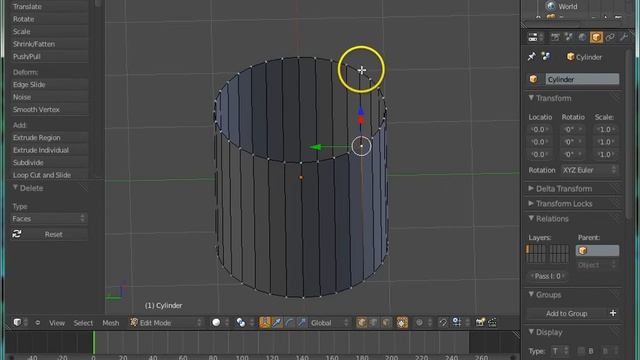Image resolution: width=640 pixels, height=360 pixels.
Task: Click the Parent object field
Action: point(597,251)
